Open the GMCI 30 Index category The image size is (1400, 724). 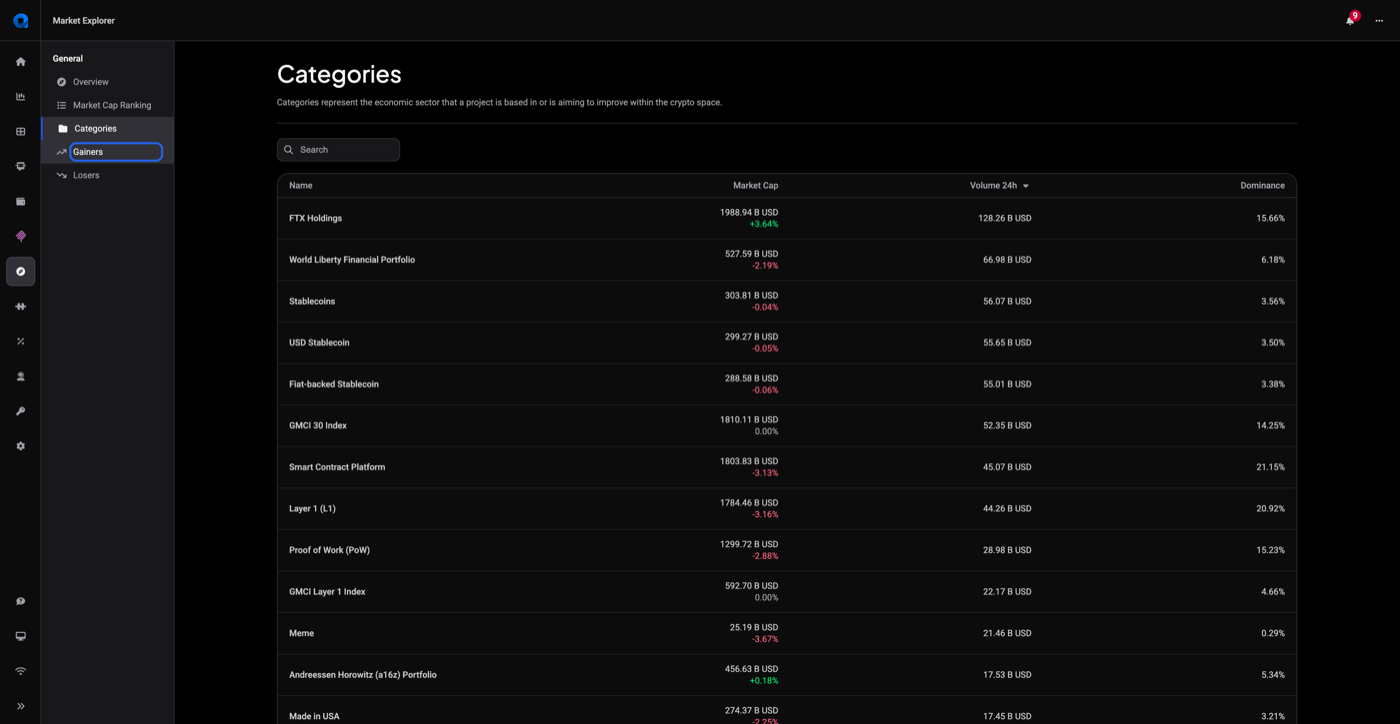[x=786, y=426]
